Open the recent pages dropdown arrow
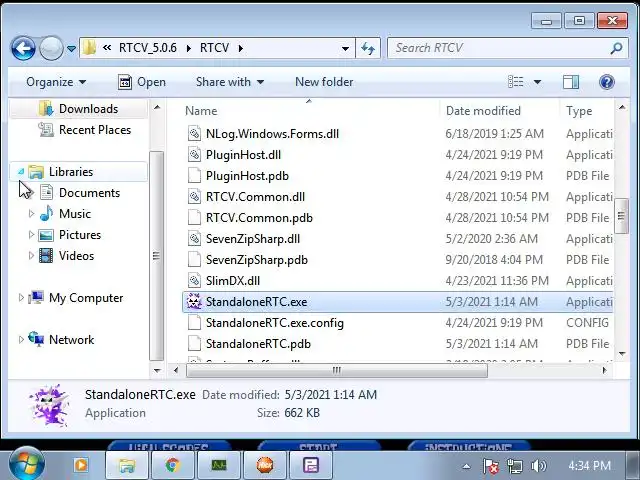Image resolution: width=640 pixels, height=480 pixels. [x=71, y=49]
